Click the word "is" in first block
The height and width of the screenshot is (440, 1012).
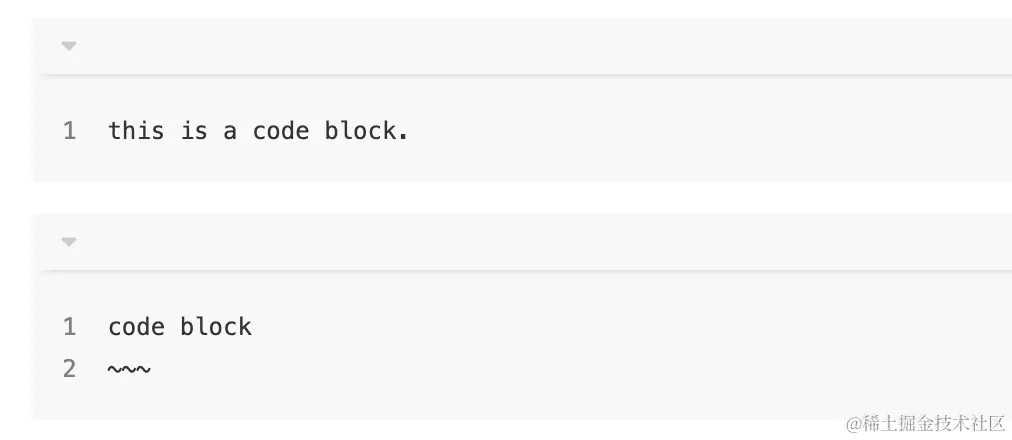click(x=194, y=131)
